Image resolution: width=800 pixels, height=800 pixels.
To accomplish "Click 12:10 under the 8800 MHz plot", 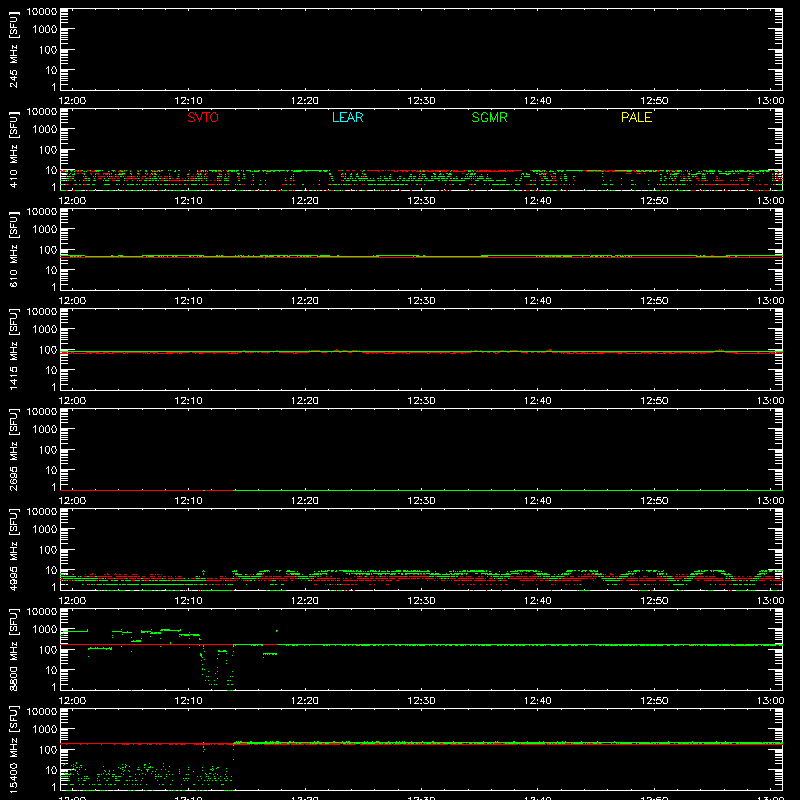I will click(189, 701).
